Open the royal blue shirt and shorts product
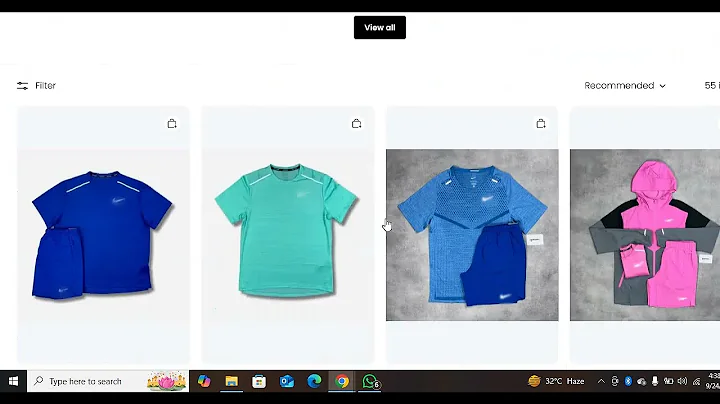Image resolution: width=720 pixels, height=404 pixels. (x=103, y=235)
